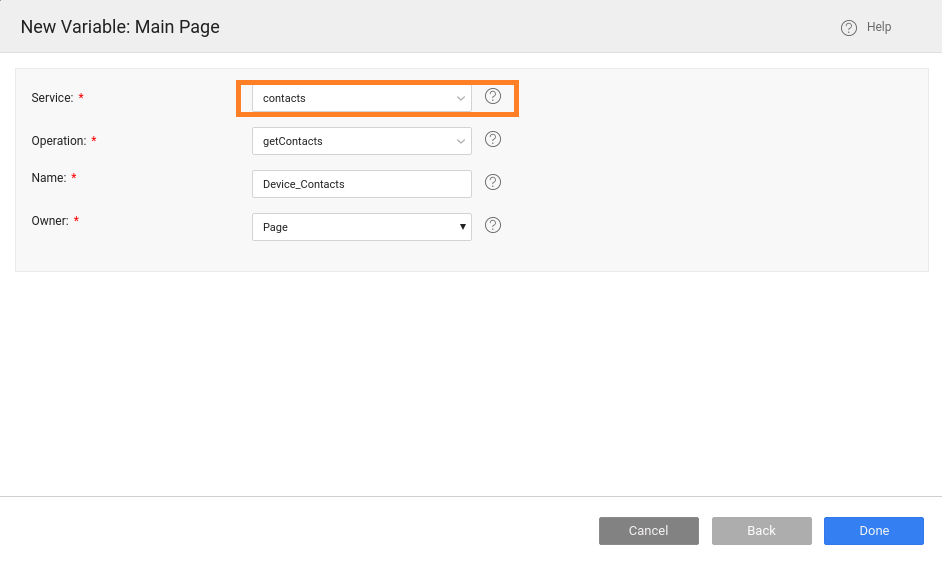Click the black triangle arrow in Owner select
942x564 pixels.
(x=463, y=227)
